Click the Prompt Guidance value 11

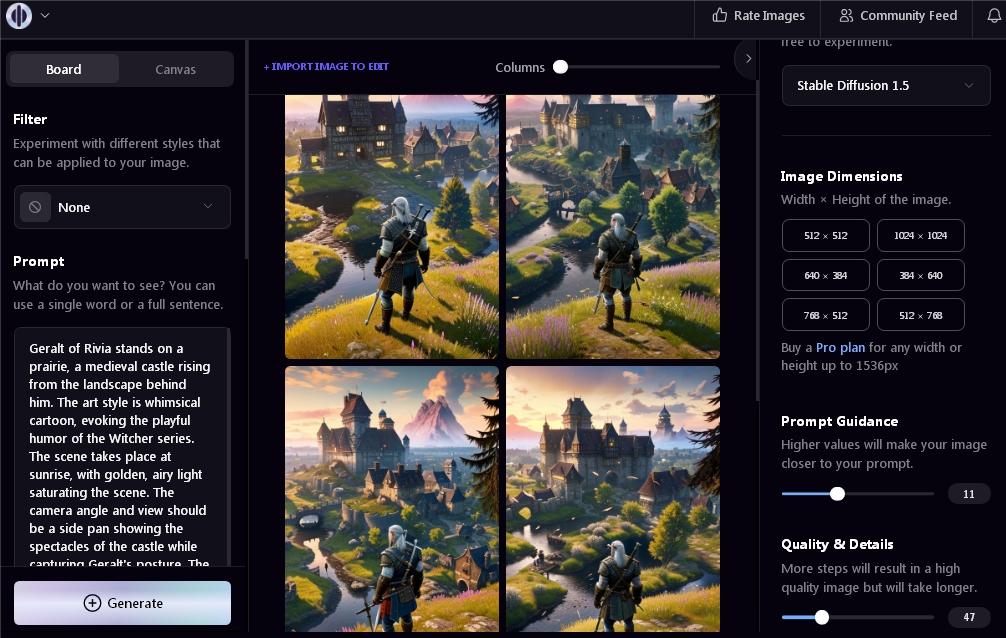969,494
